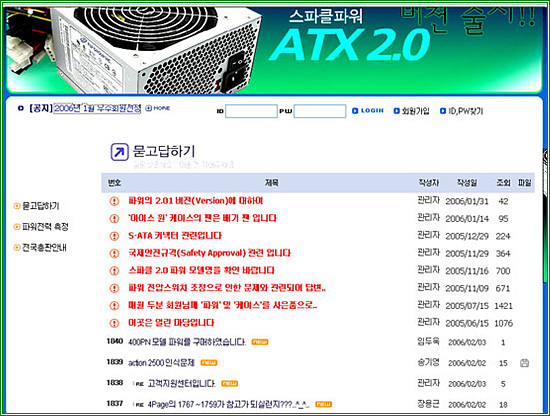550x416 pixels.
Task: Click the arrow icon next to 묻고답하기 heading
Action: coord(119,152)
